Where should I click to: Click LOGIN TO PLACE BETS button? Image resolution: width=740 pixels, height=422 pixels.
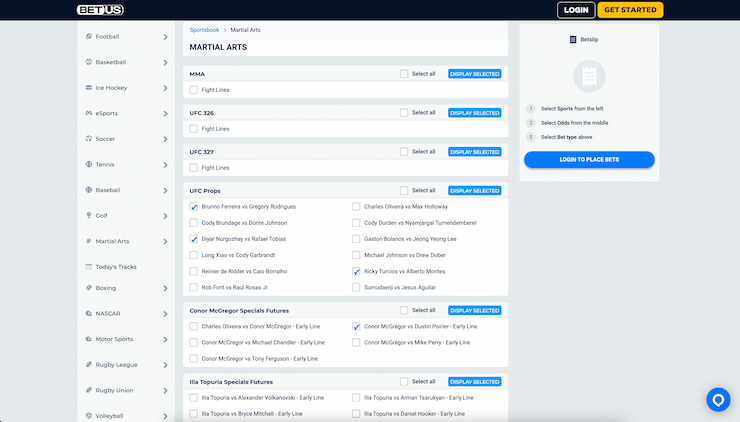tap(589, 160)
